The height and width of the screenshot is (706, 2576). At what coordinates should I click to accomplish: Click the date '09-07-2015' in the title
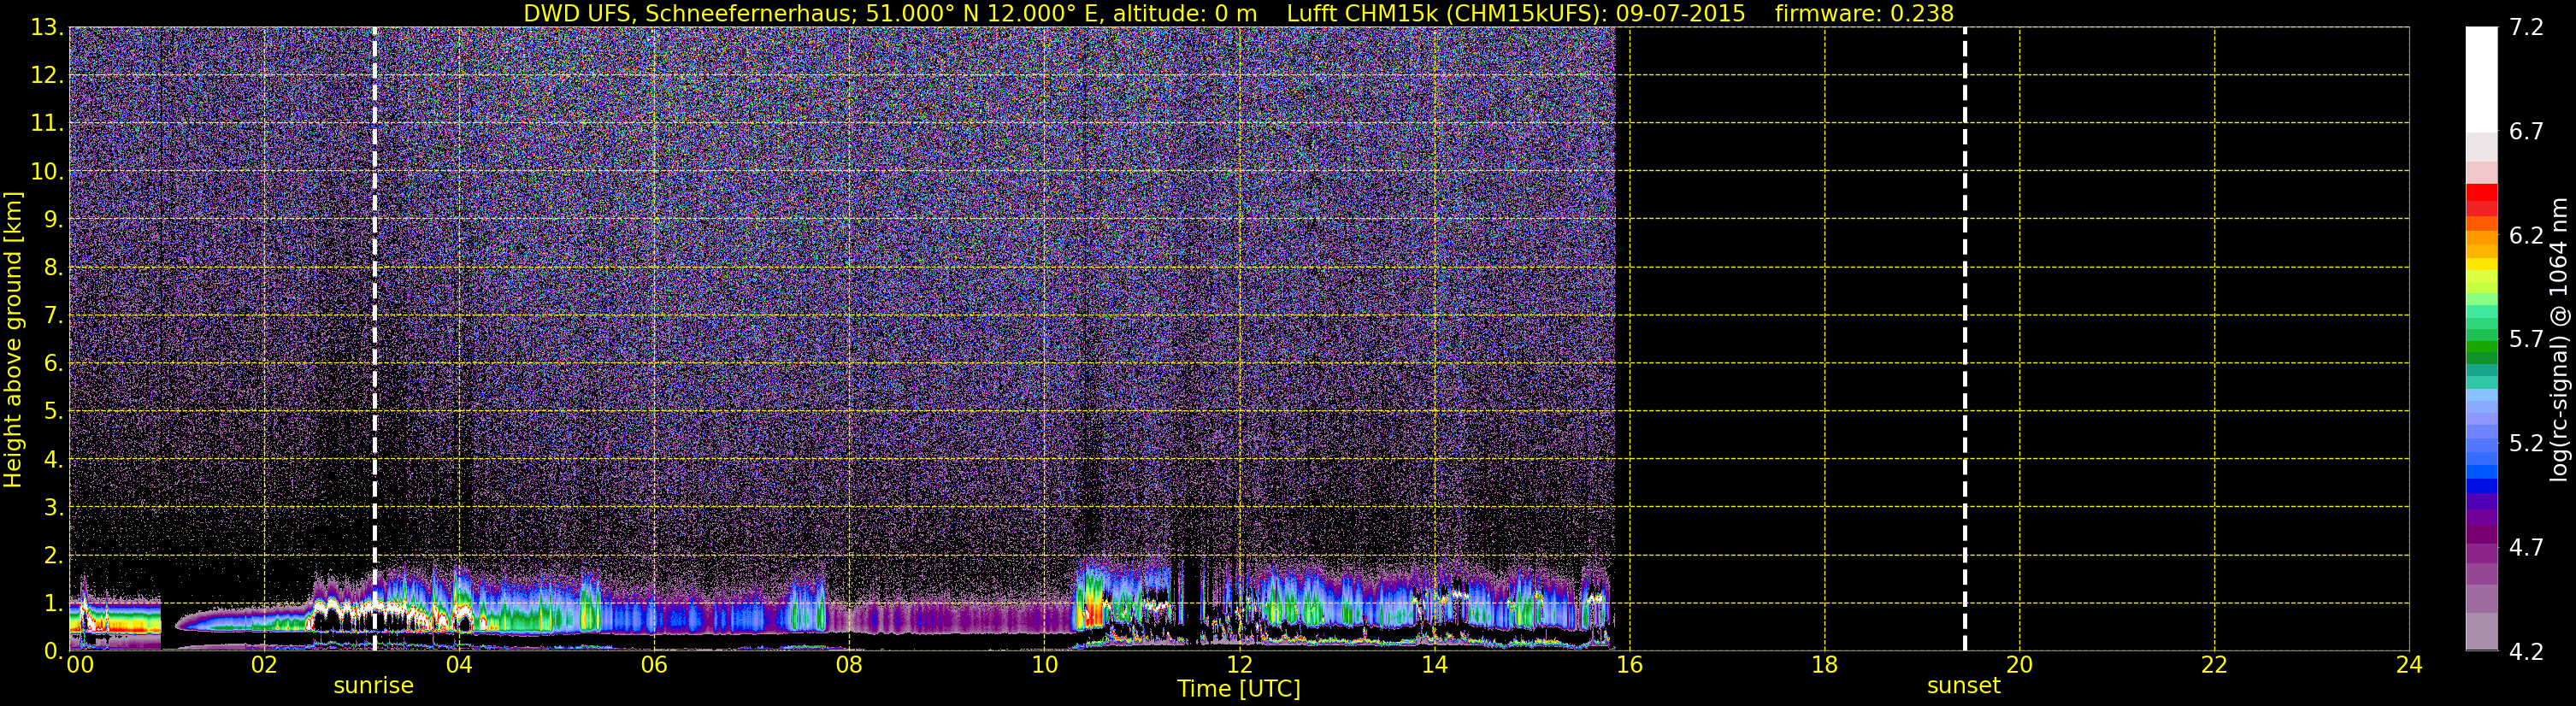[1680, 14]
